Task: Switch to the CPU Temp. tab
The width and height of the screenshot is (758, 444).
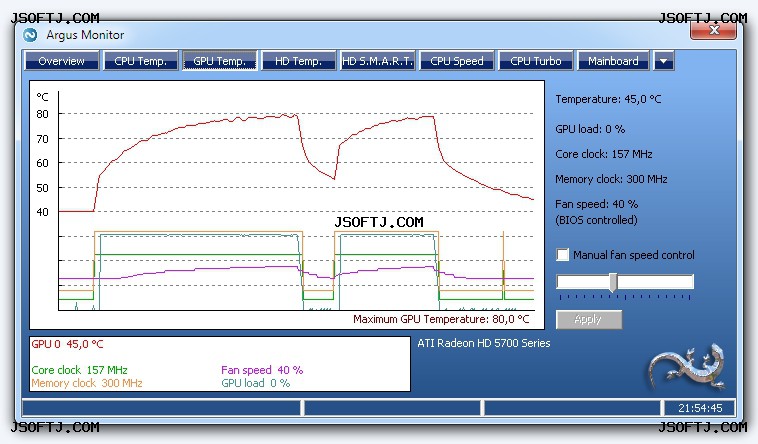Action: [141, 61]
